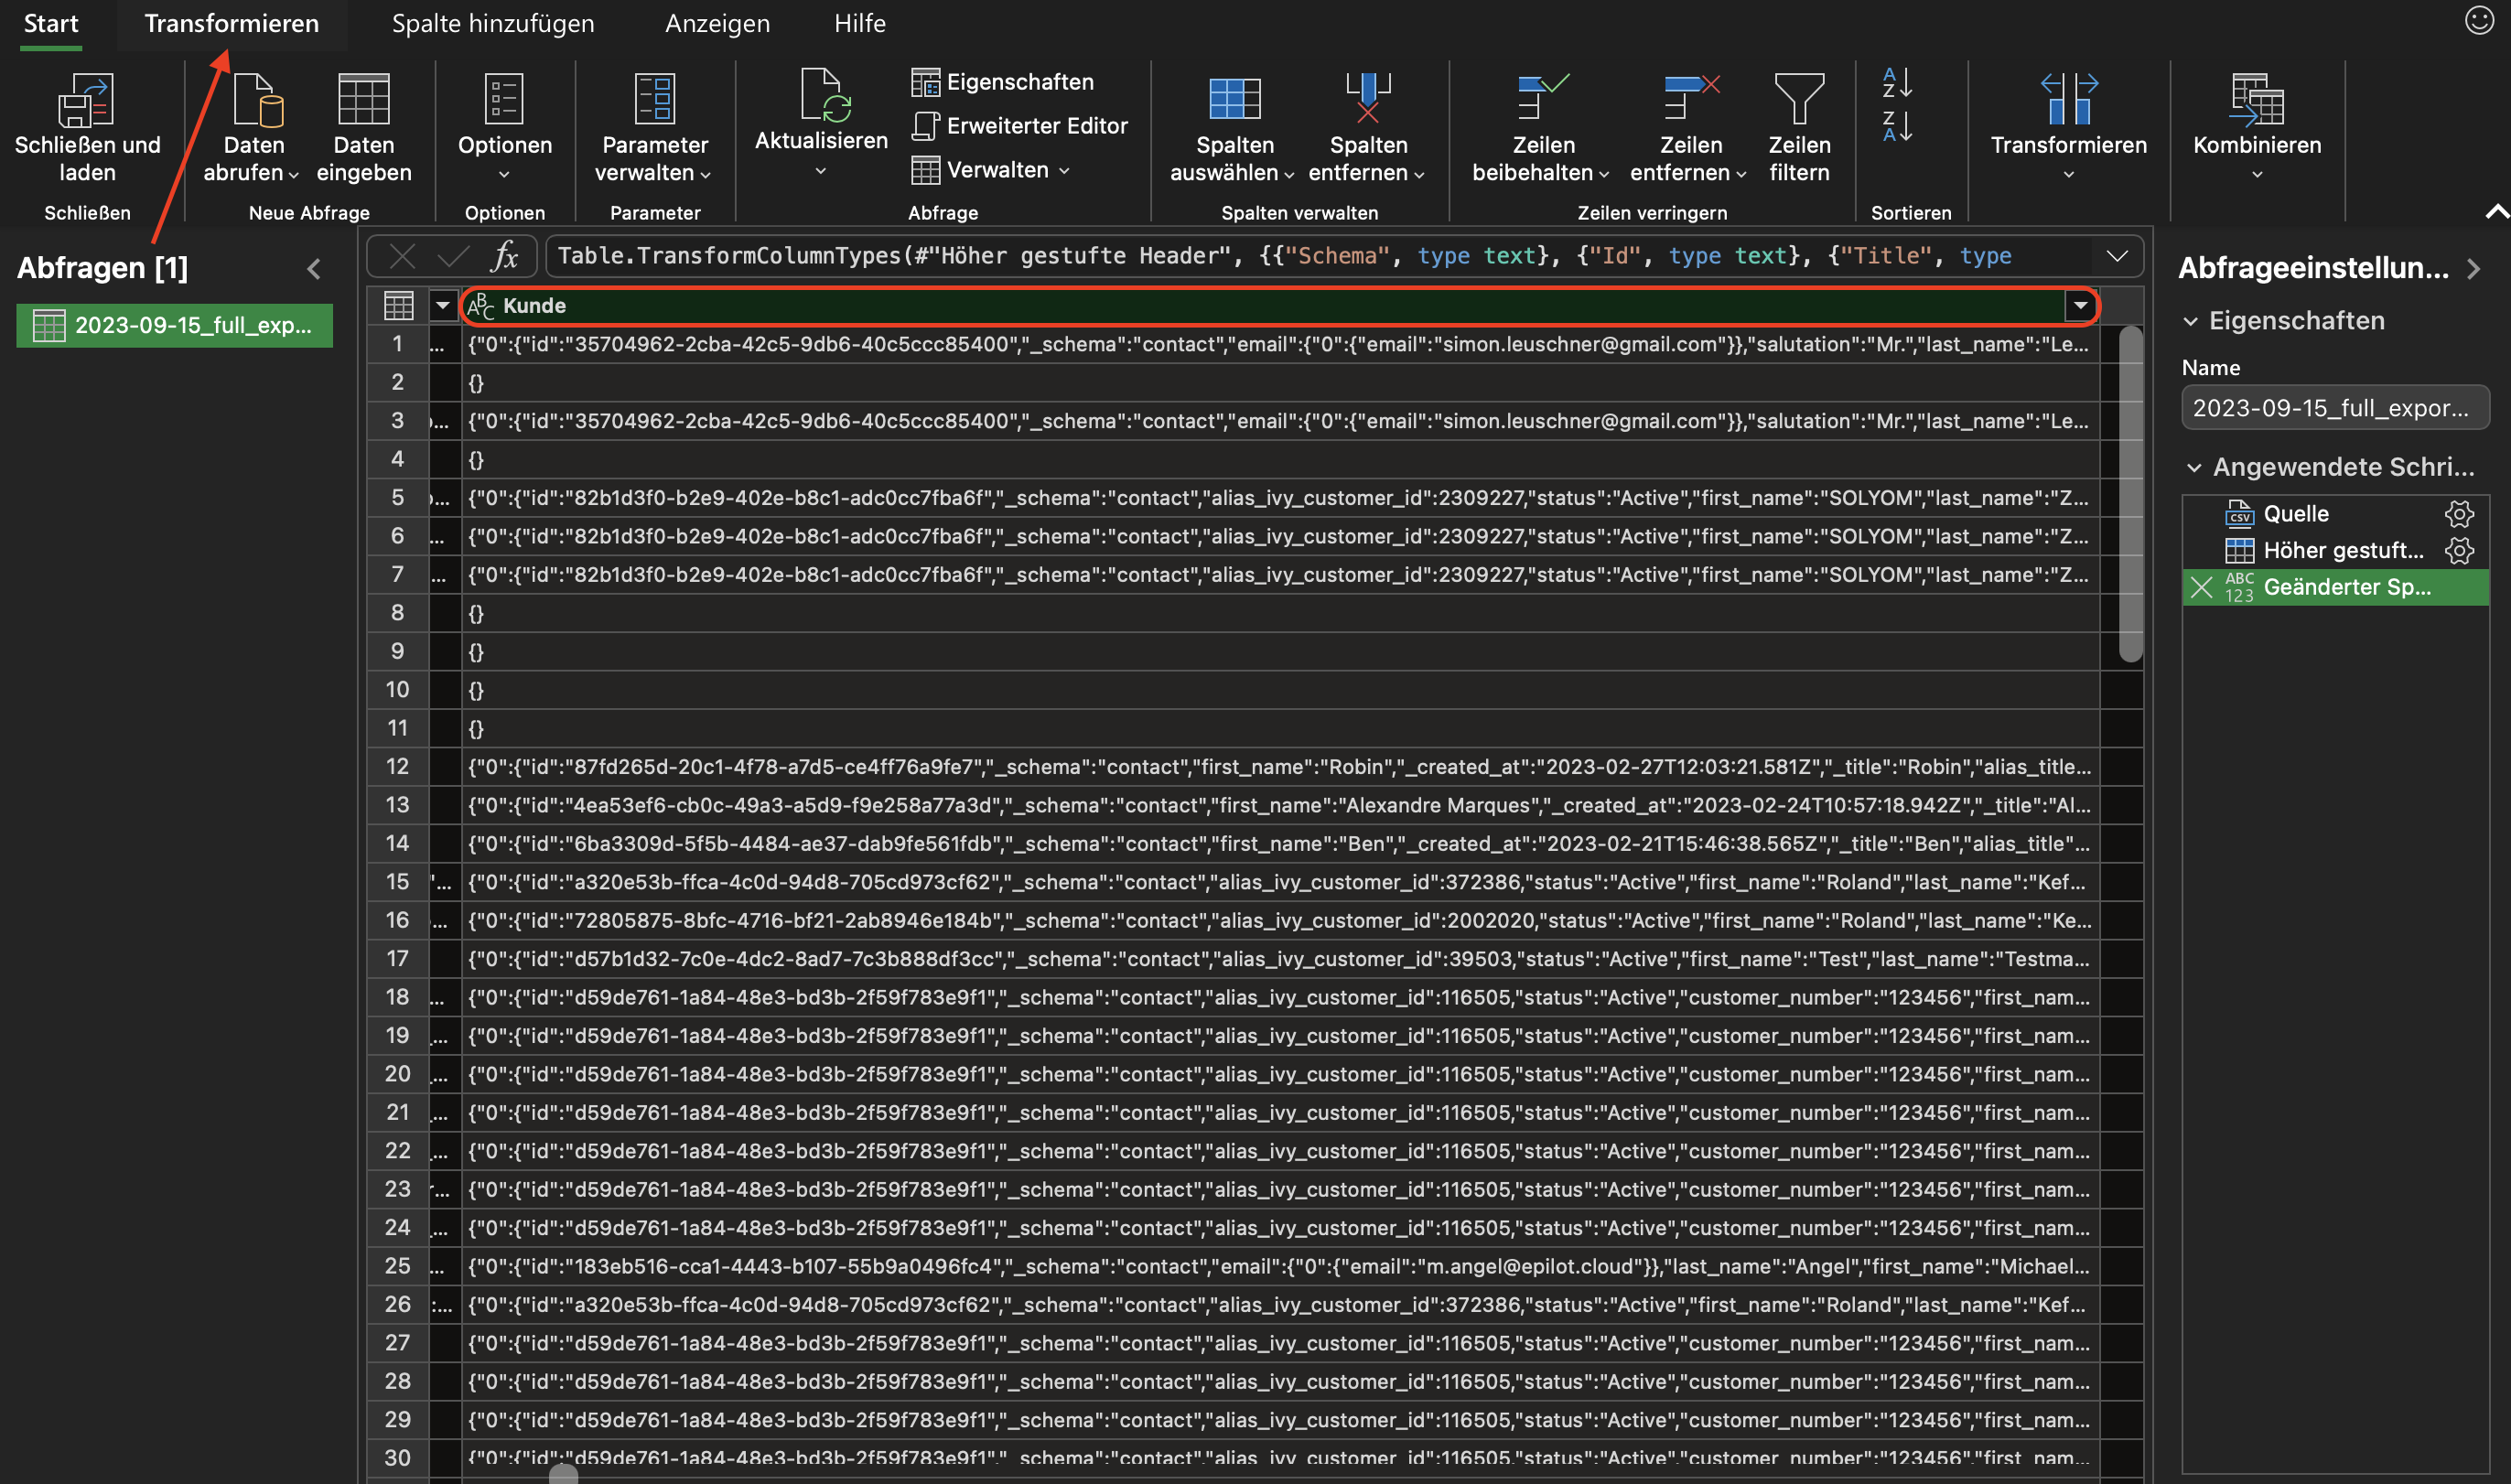Delete the Geänderter Spaltentyp step
This screenshot has height=1484, width=2511.
[x=2201, y=587]
